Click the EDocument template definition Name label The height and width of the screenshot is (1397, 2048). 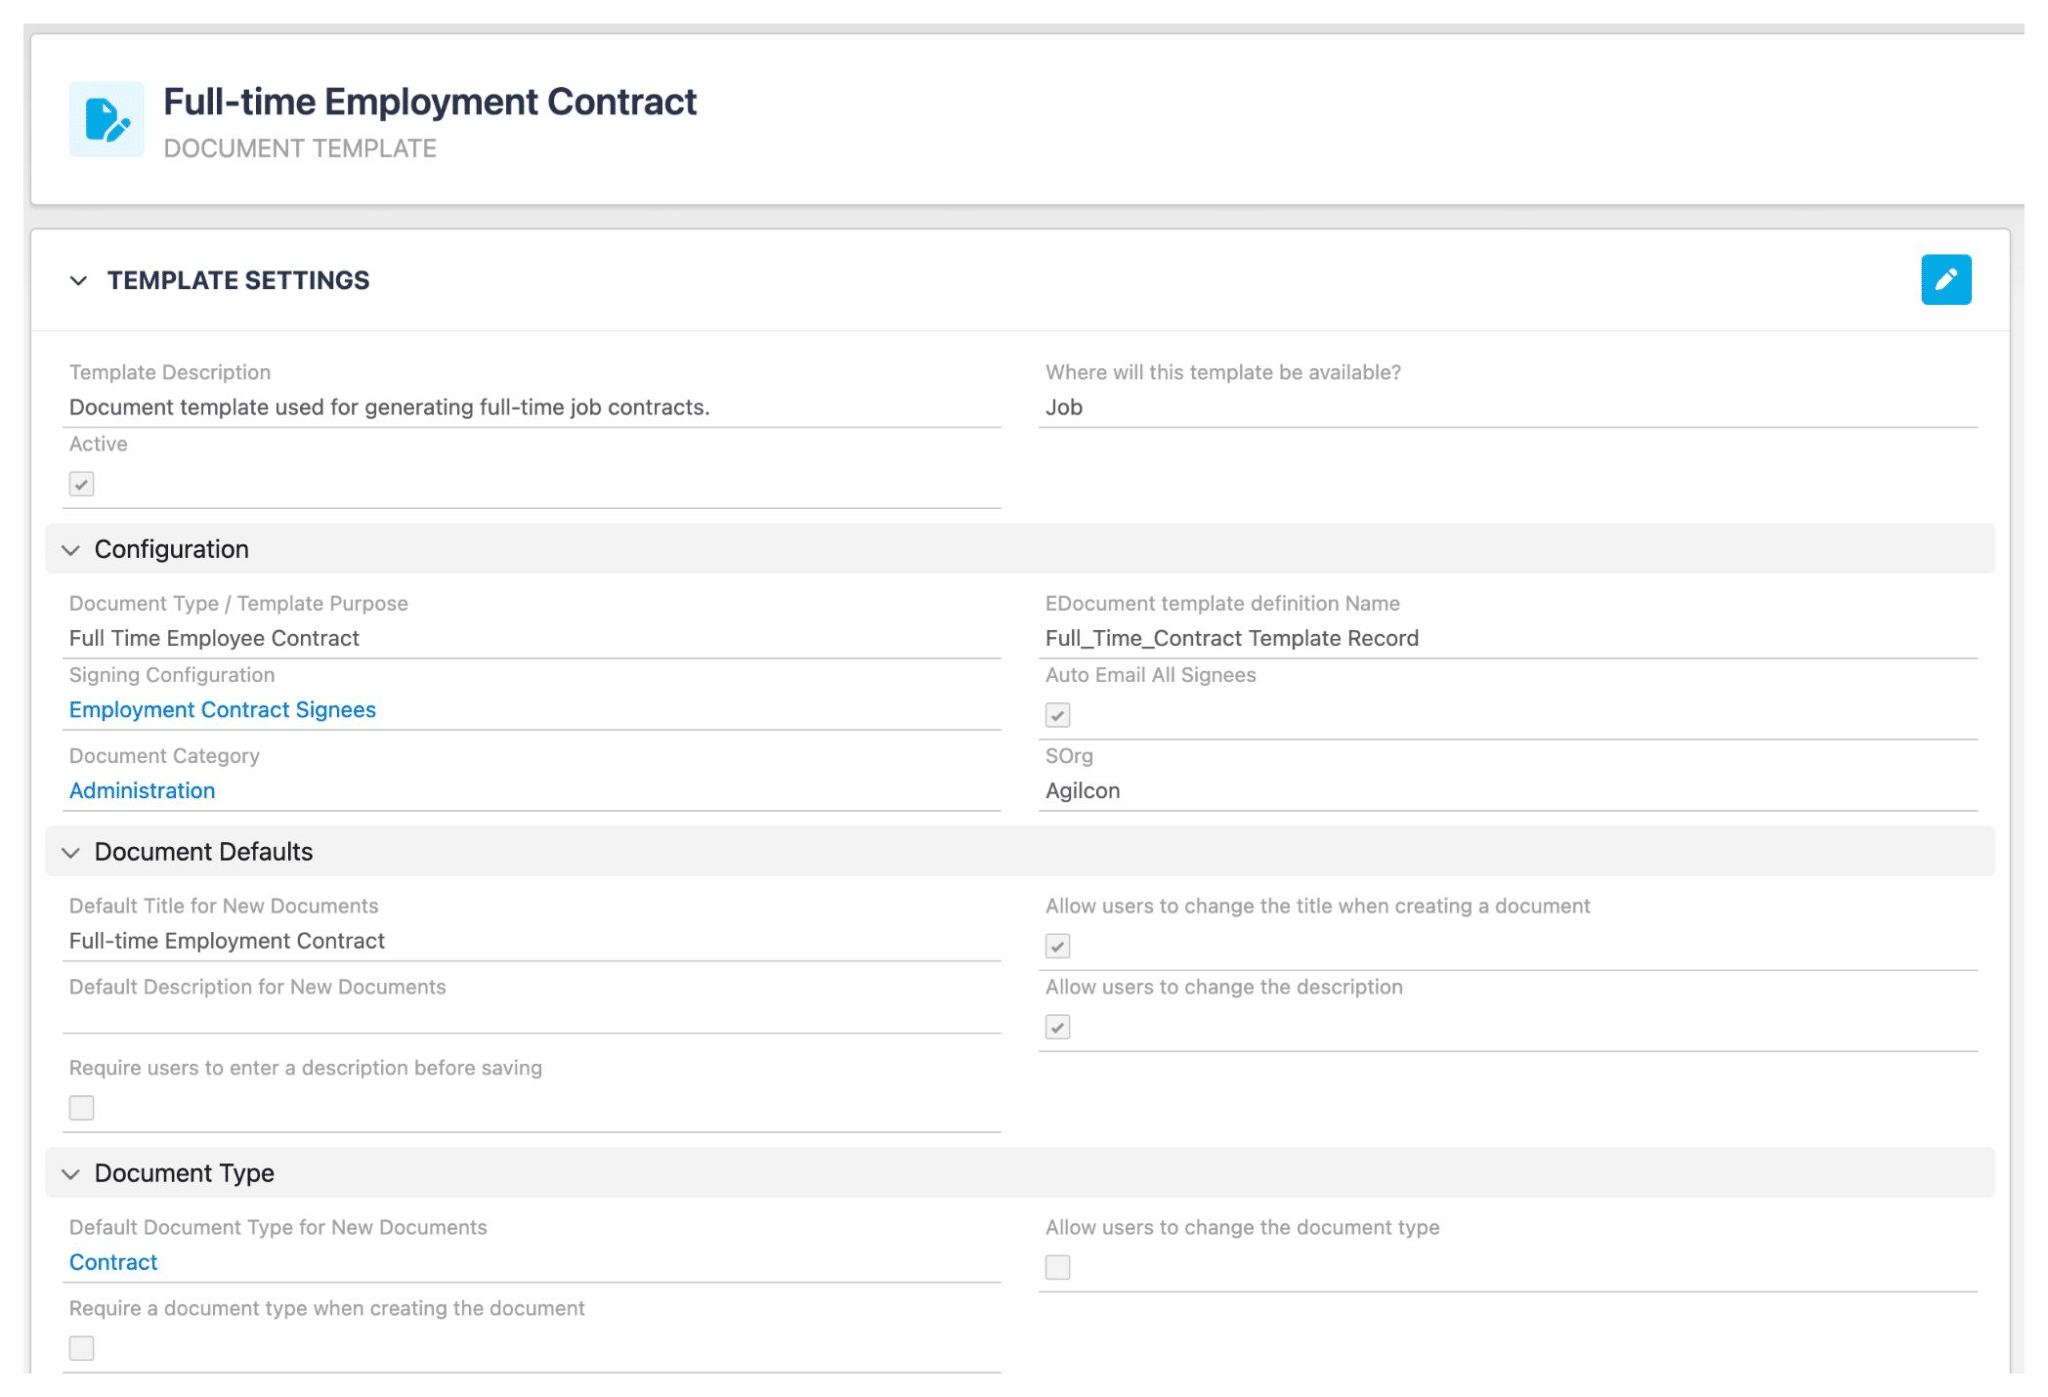(x=1222, y=603)
